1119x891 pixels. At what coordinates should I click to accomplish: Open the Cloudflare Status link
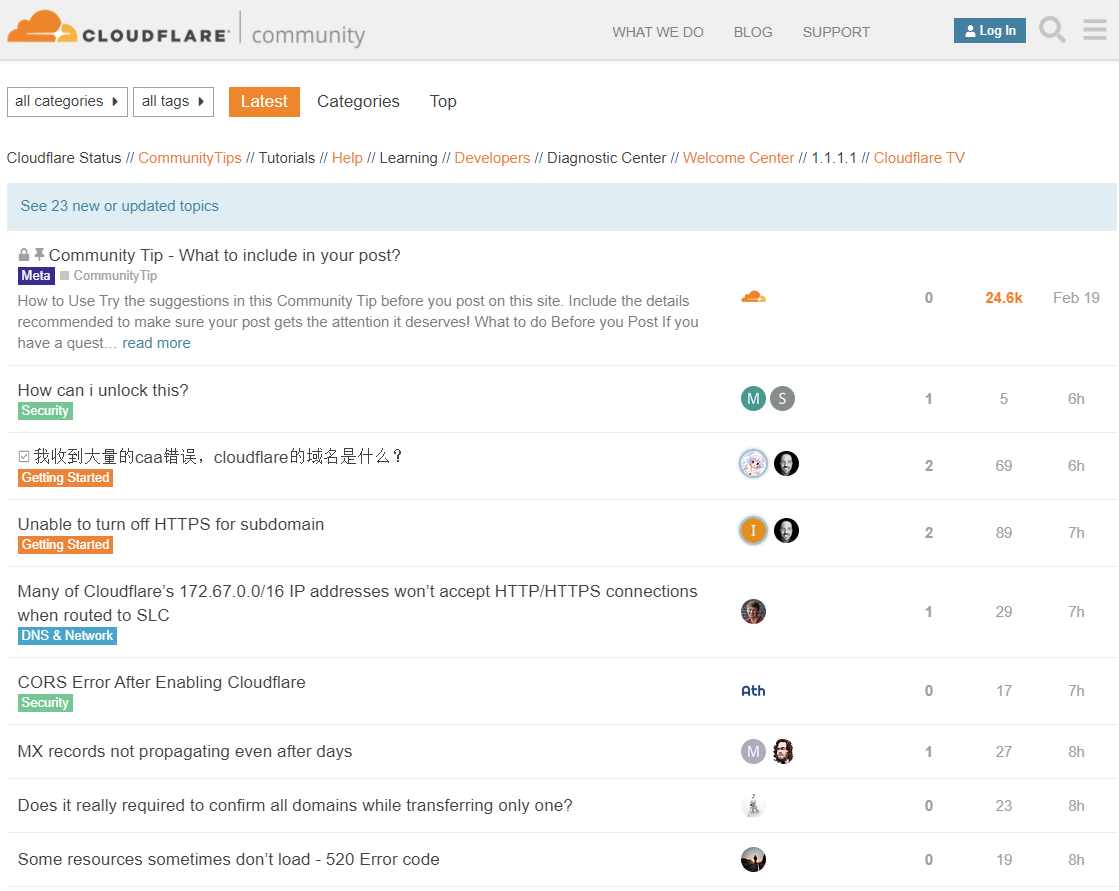64,158
